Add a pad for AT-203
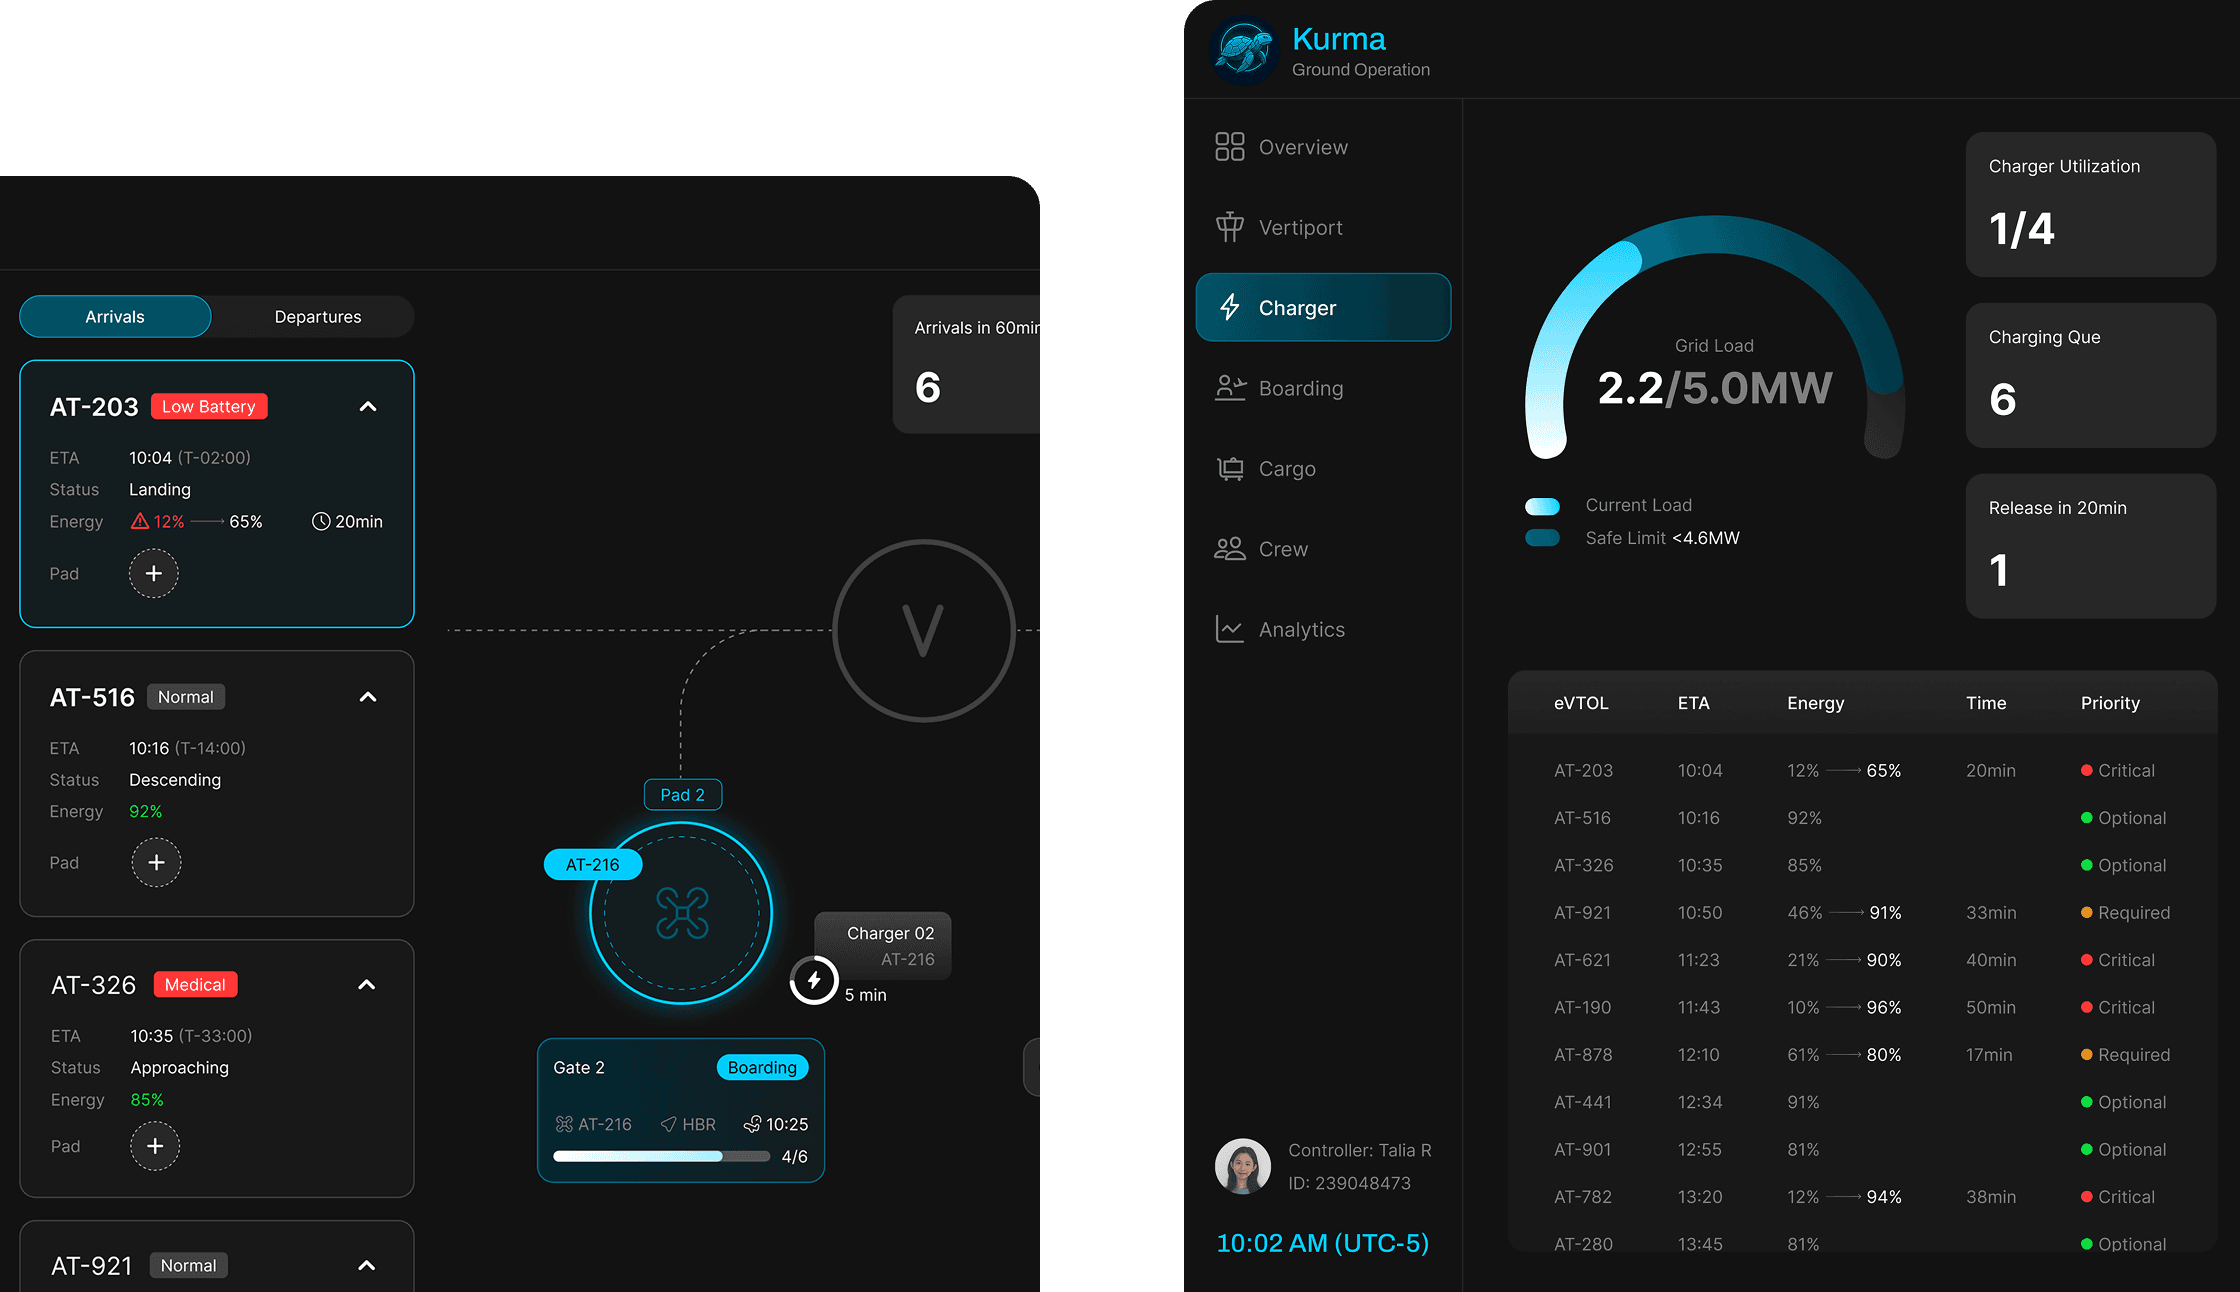2240x1292 pixels. [x=153, y=573]
